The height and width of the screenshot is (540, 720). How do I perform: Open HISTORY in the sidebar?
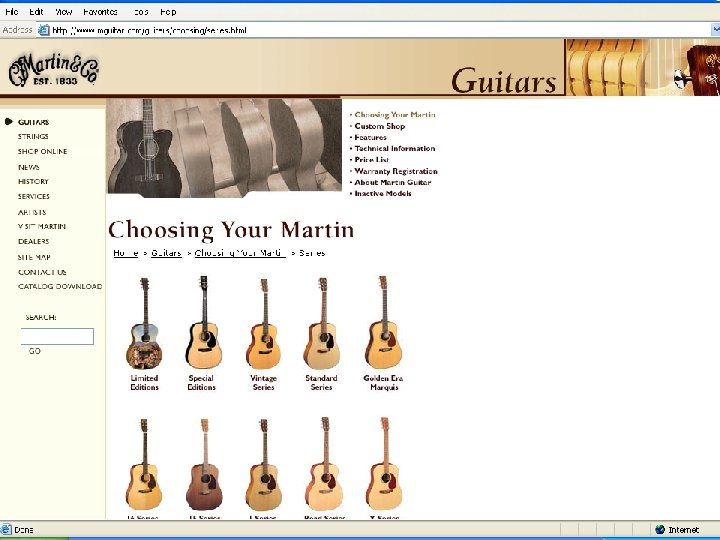coord(33,181)
